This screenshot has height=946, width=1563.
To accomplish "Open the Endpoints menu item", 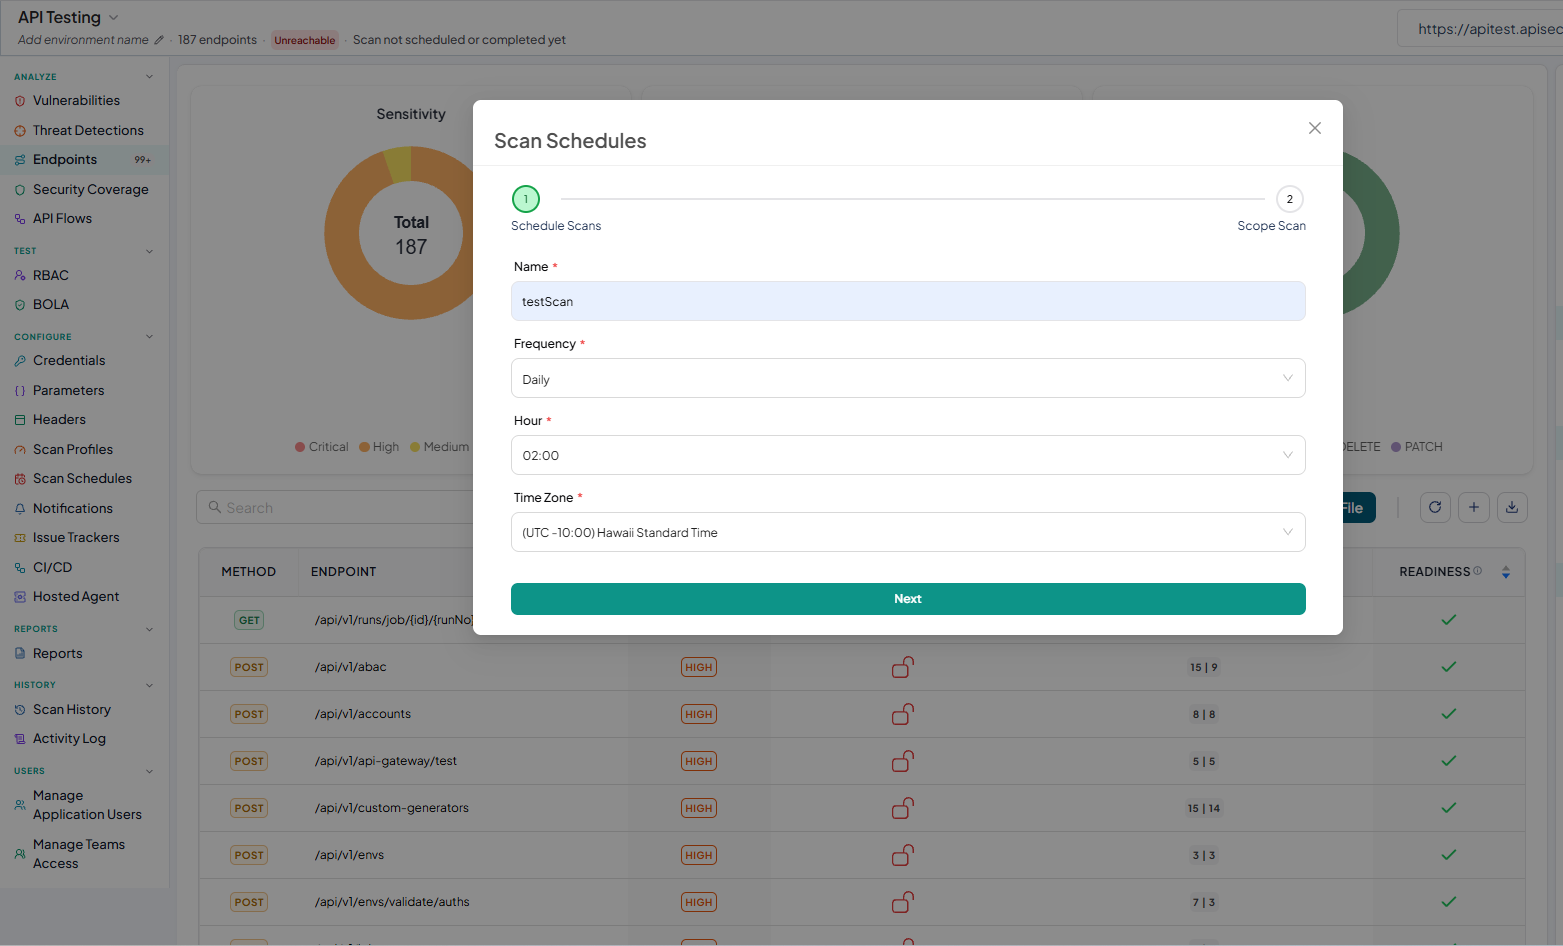I will tap(85, 160).
